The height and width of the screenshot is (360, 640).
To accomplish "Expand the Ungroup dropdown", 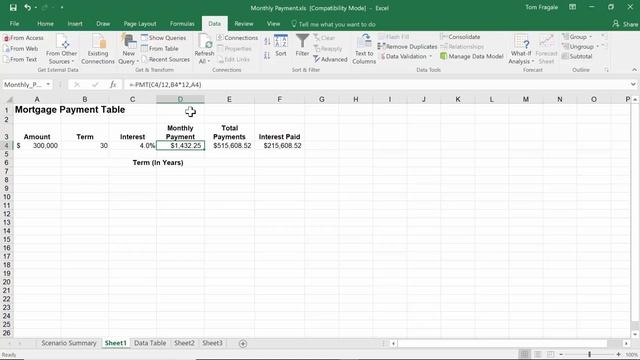I will point(598,47).
